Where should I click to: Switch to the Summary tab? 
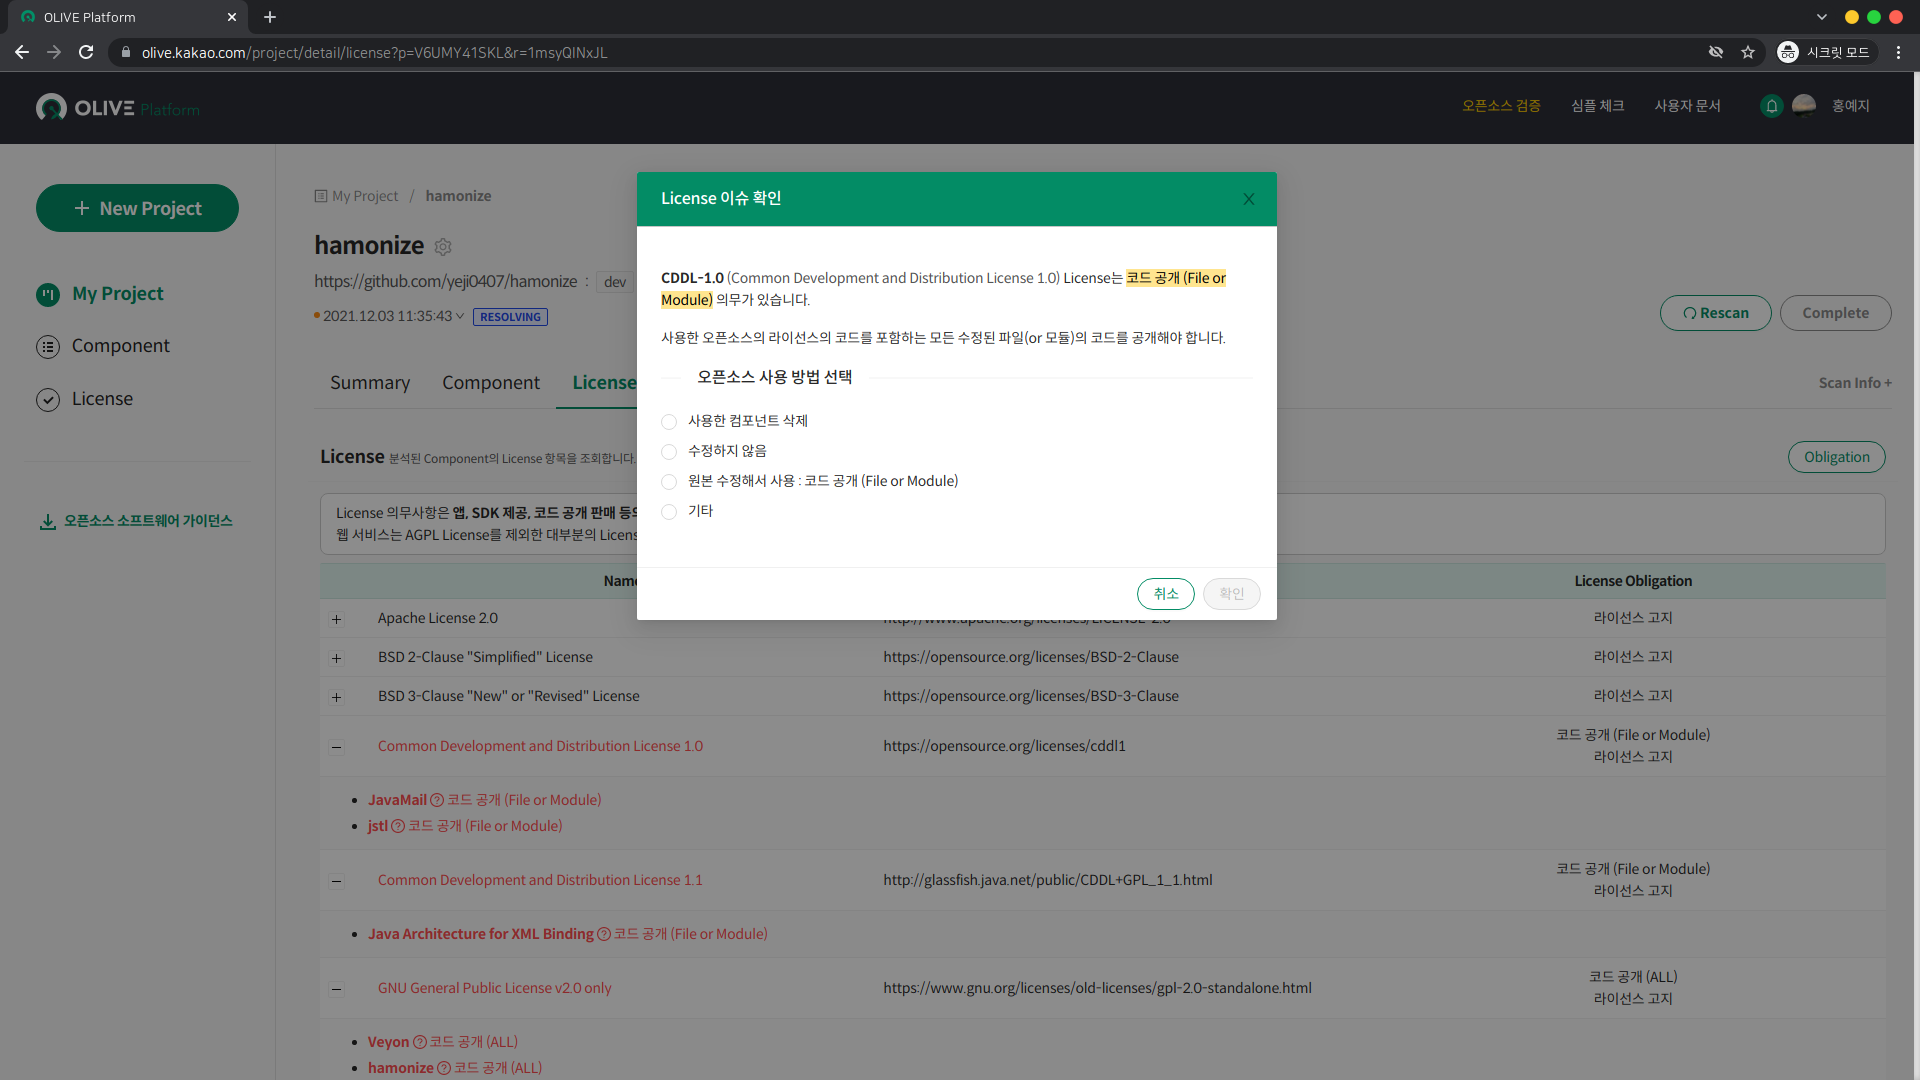click(370, 383)
